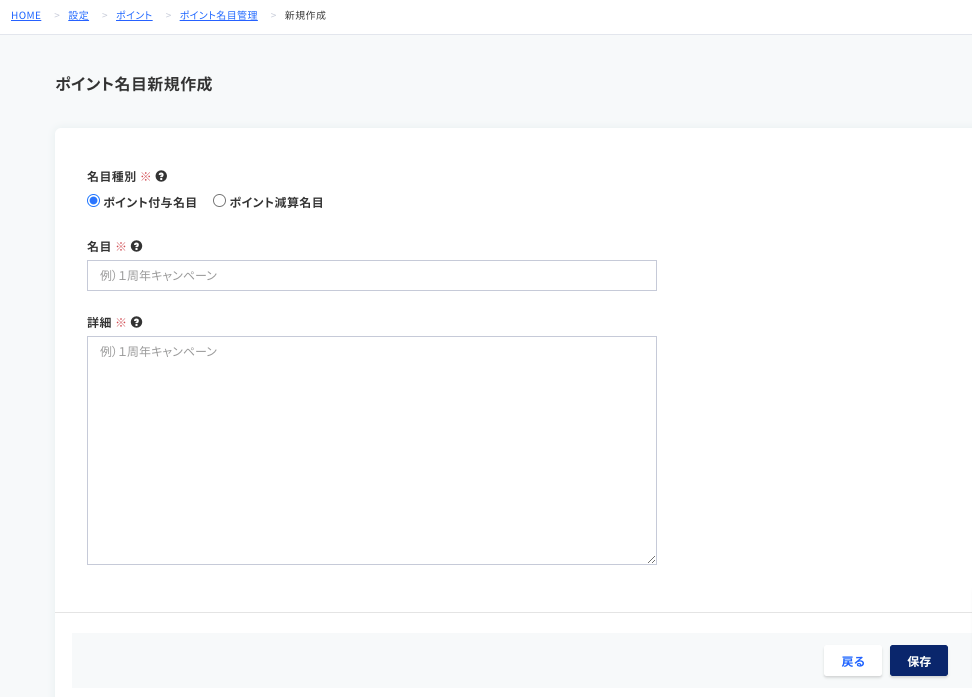Select the ポイント付与名目 radio button
Screen dimensions: 972x697
94,201
